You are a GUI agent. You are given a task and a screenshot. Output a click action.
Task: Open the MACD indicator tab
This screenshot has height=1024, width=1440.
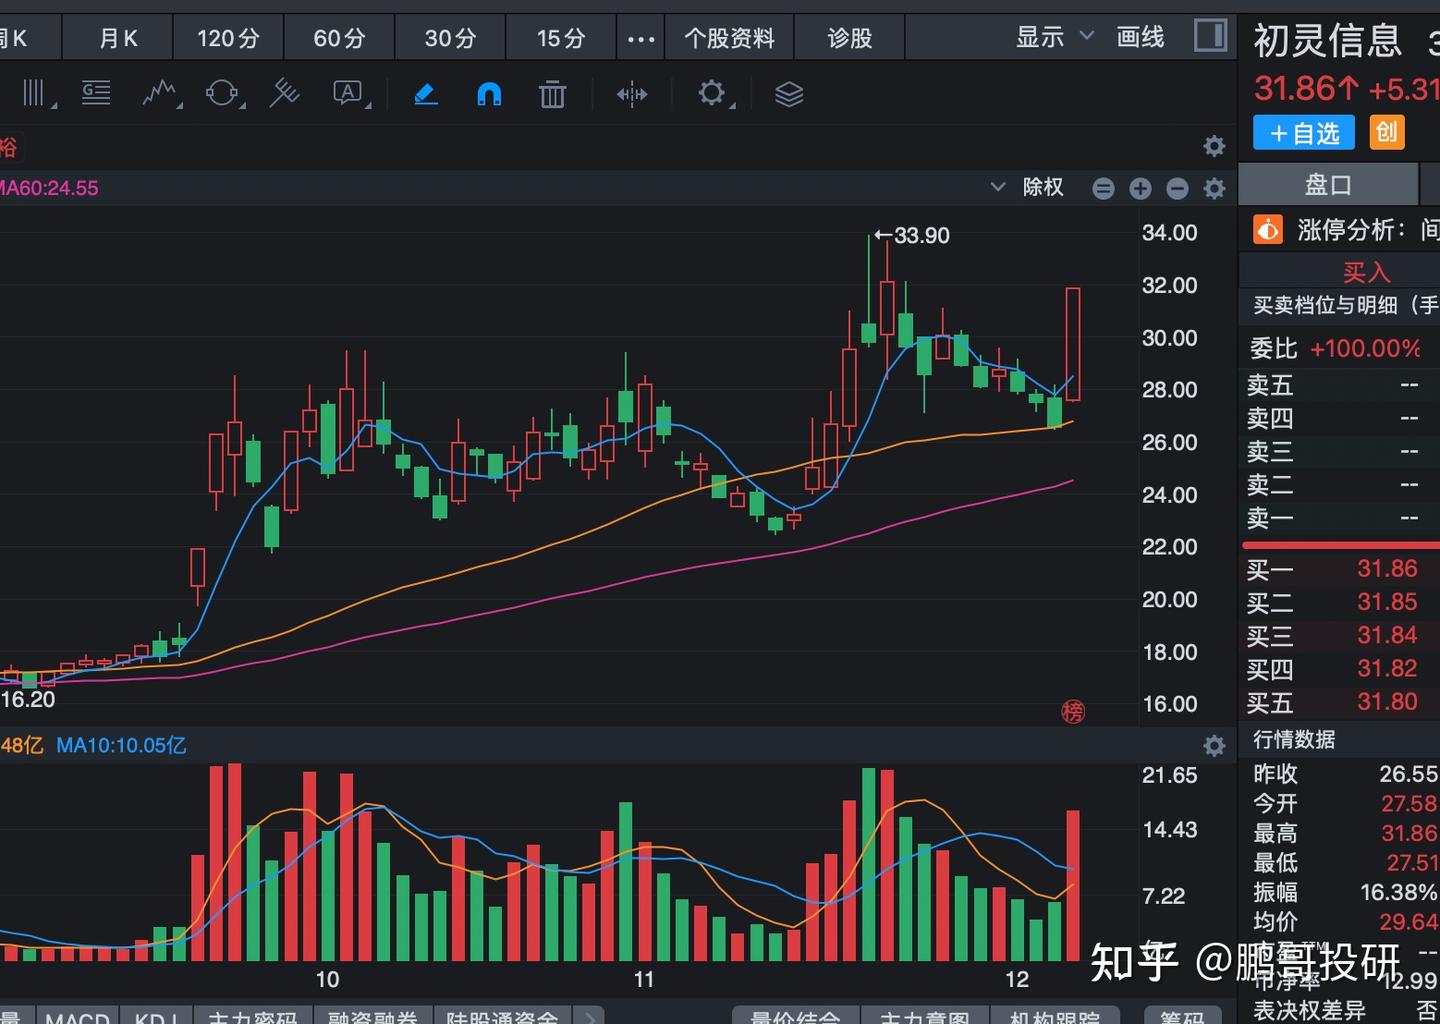(x=77, y=1015)
